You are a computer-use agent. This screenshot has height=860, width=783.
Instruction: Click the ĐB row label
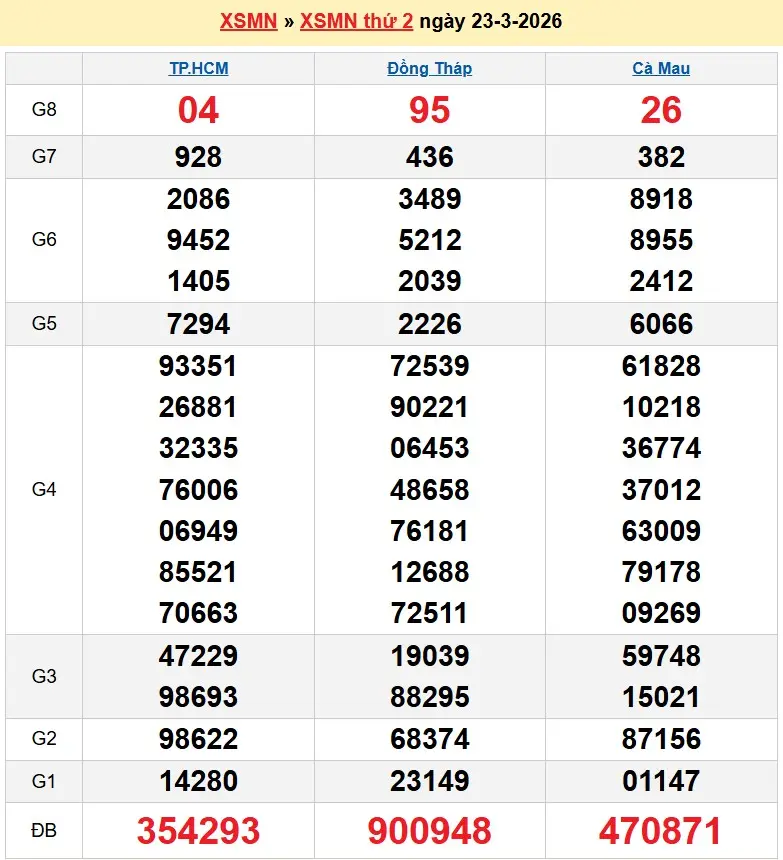coord(44,830)
